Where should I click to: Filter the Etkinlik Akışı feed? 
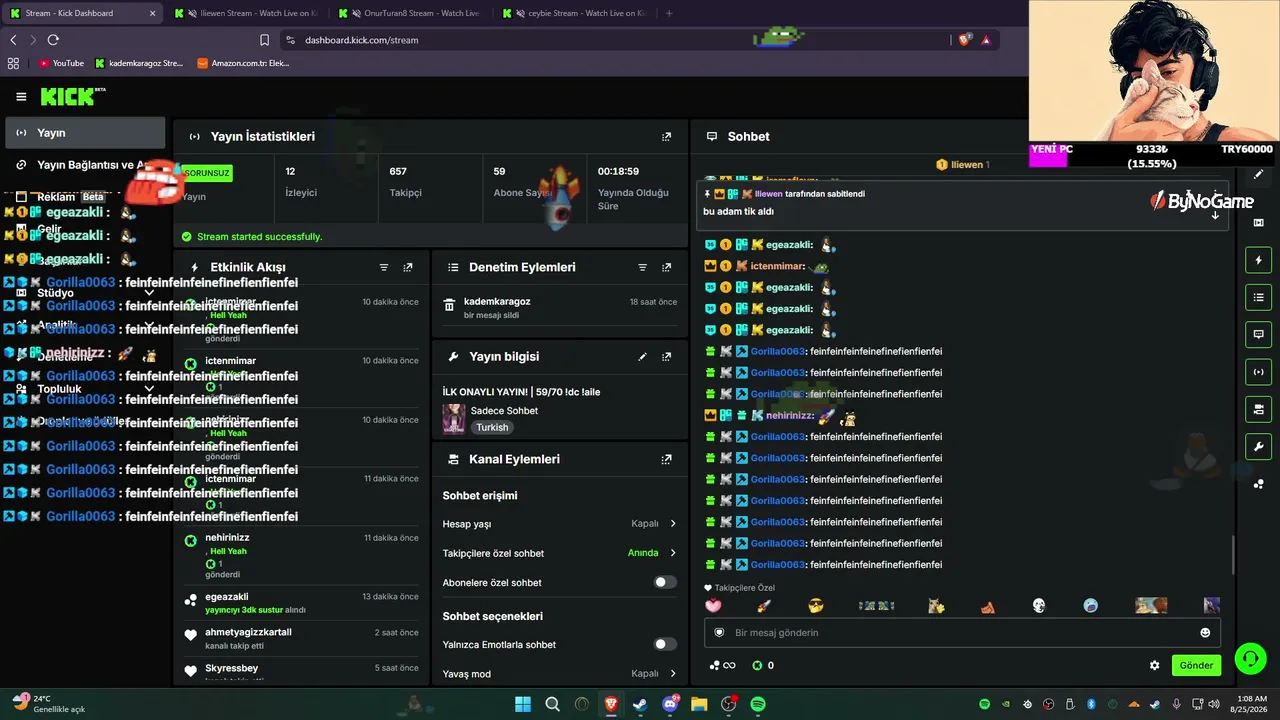pos(384,267)
